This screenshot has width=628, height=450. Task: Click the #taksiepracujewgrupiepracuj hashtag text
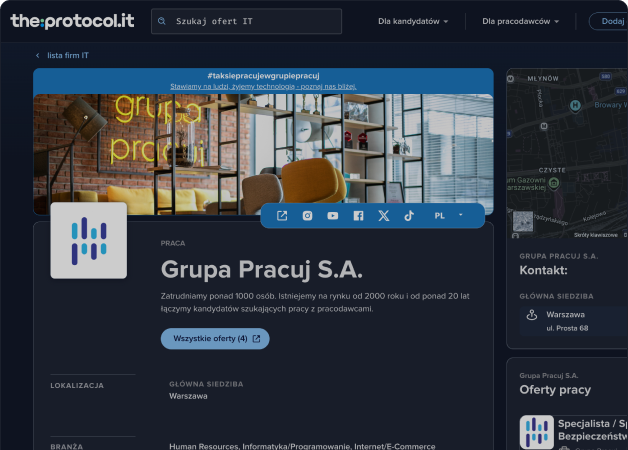coord(263,76)
